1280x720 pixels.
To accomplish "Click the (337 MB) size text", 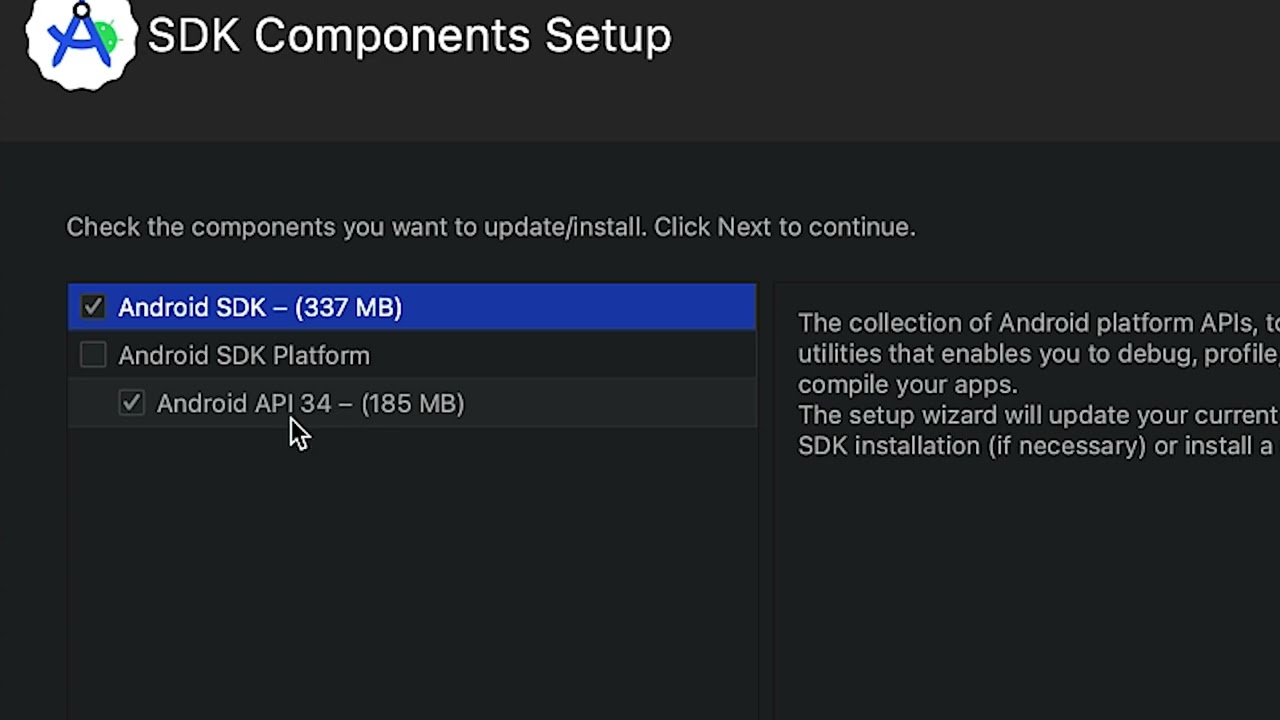I will tap(350, 307).
